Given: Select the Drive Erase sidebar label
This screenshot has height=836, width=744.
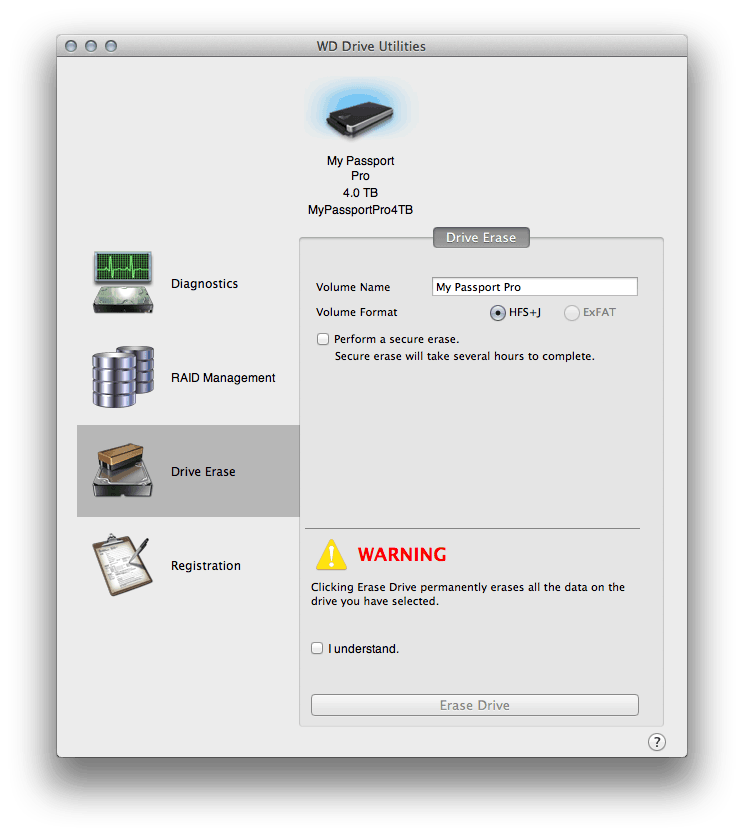Looking at the screenshot, I should [203, 472].
